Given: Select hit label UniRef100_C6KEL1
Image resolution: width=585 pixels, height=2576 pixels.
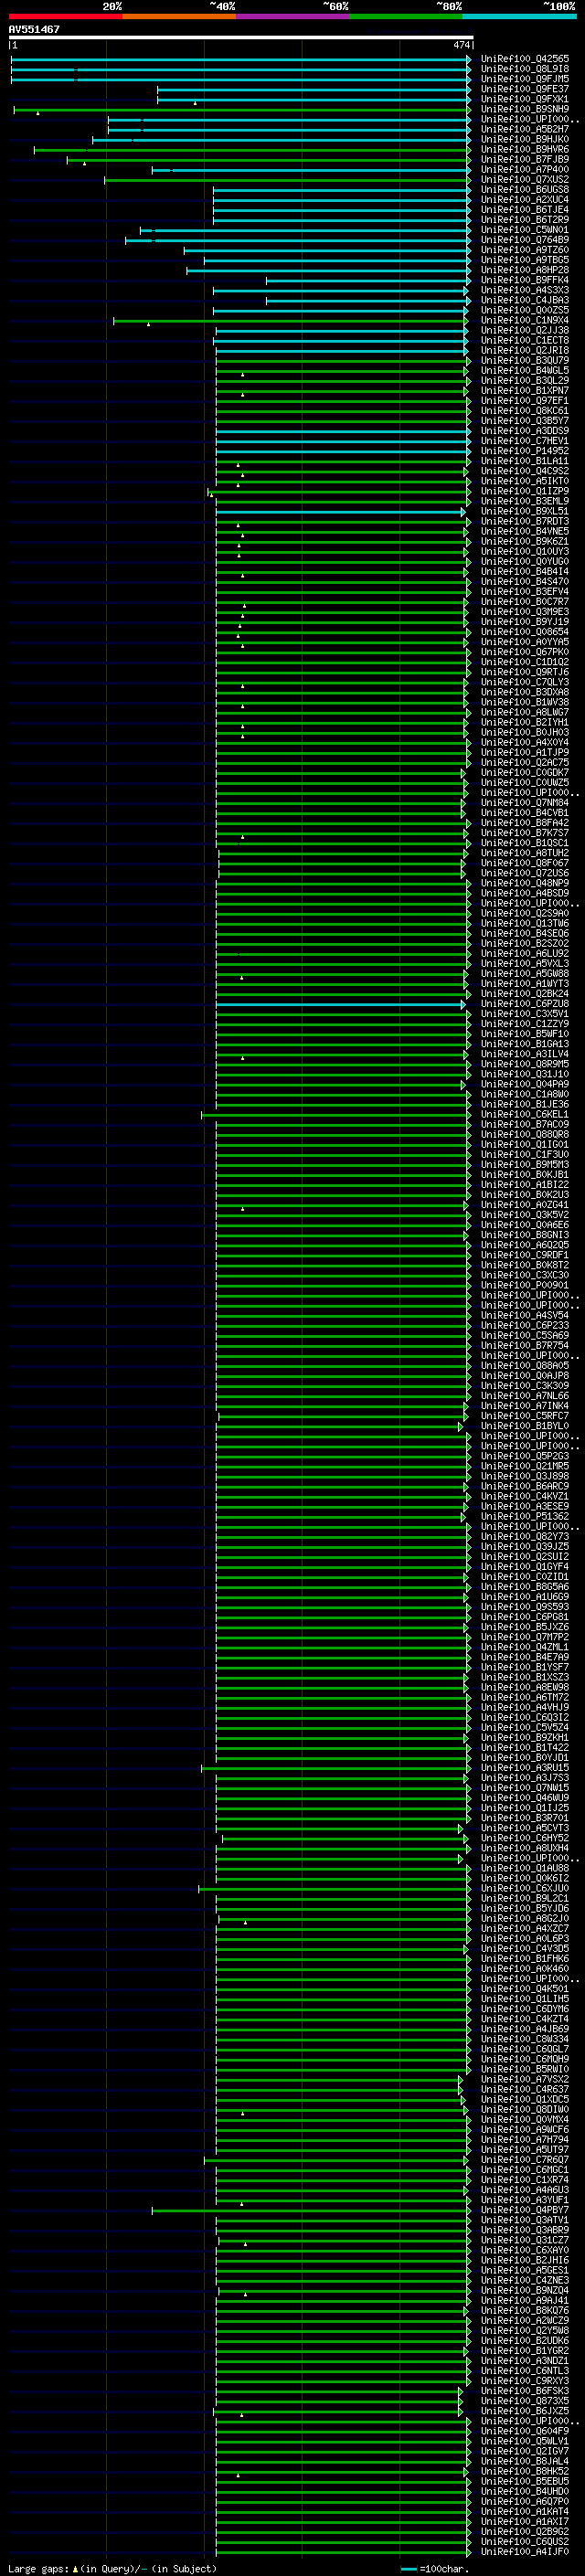Looking at the screenshot, I should [x=525, y=1114].
